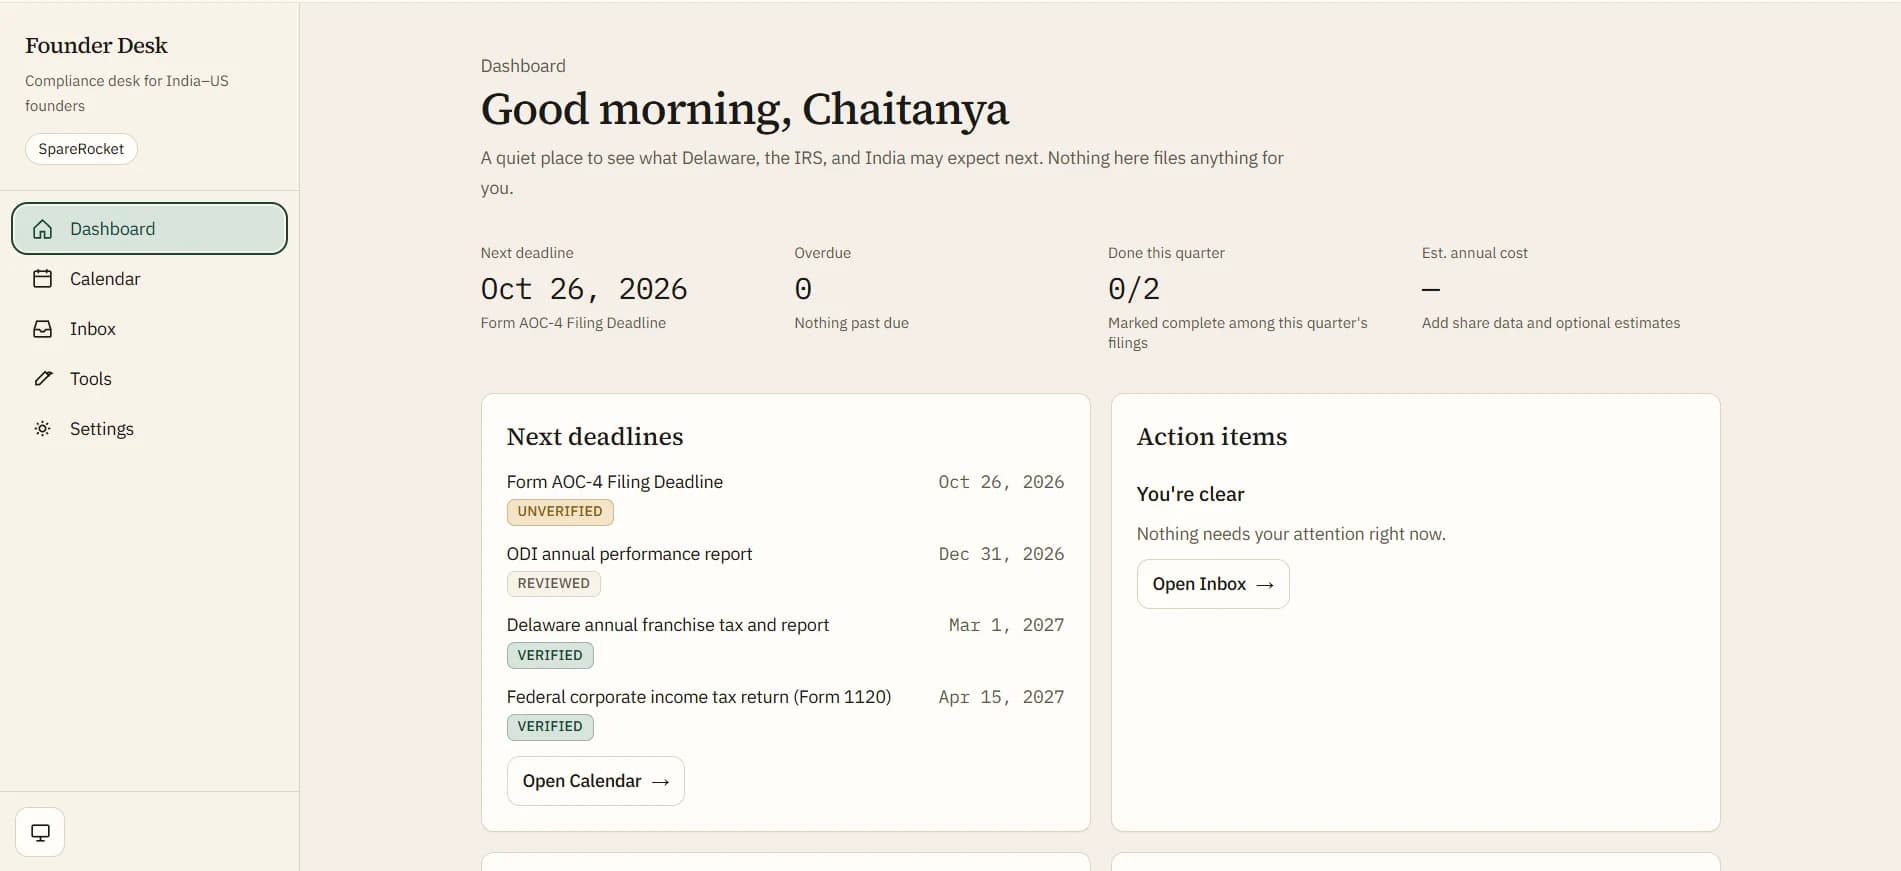1901x871 pixels.
Task: Click the Overdue count value 0
Action: point(803,289)
